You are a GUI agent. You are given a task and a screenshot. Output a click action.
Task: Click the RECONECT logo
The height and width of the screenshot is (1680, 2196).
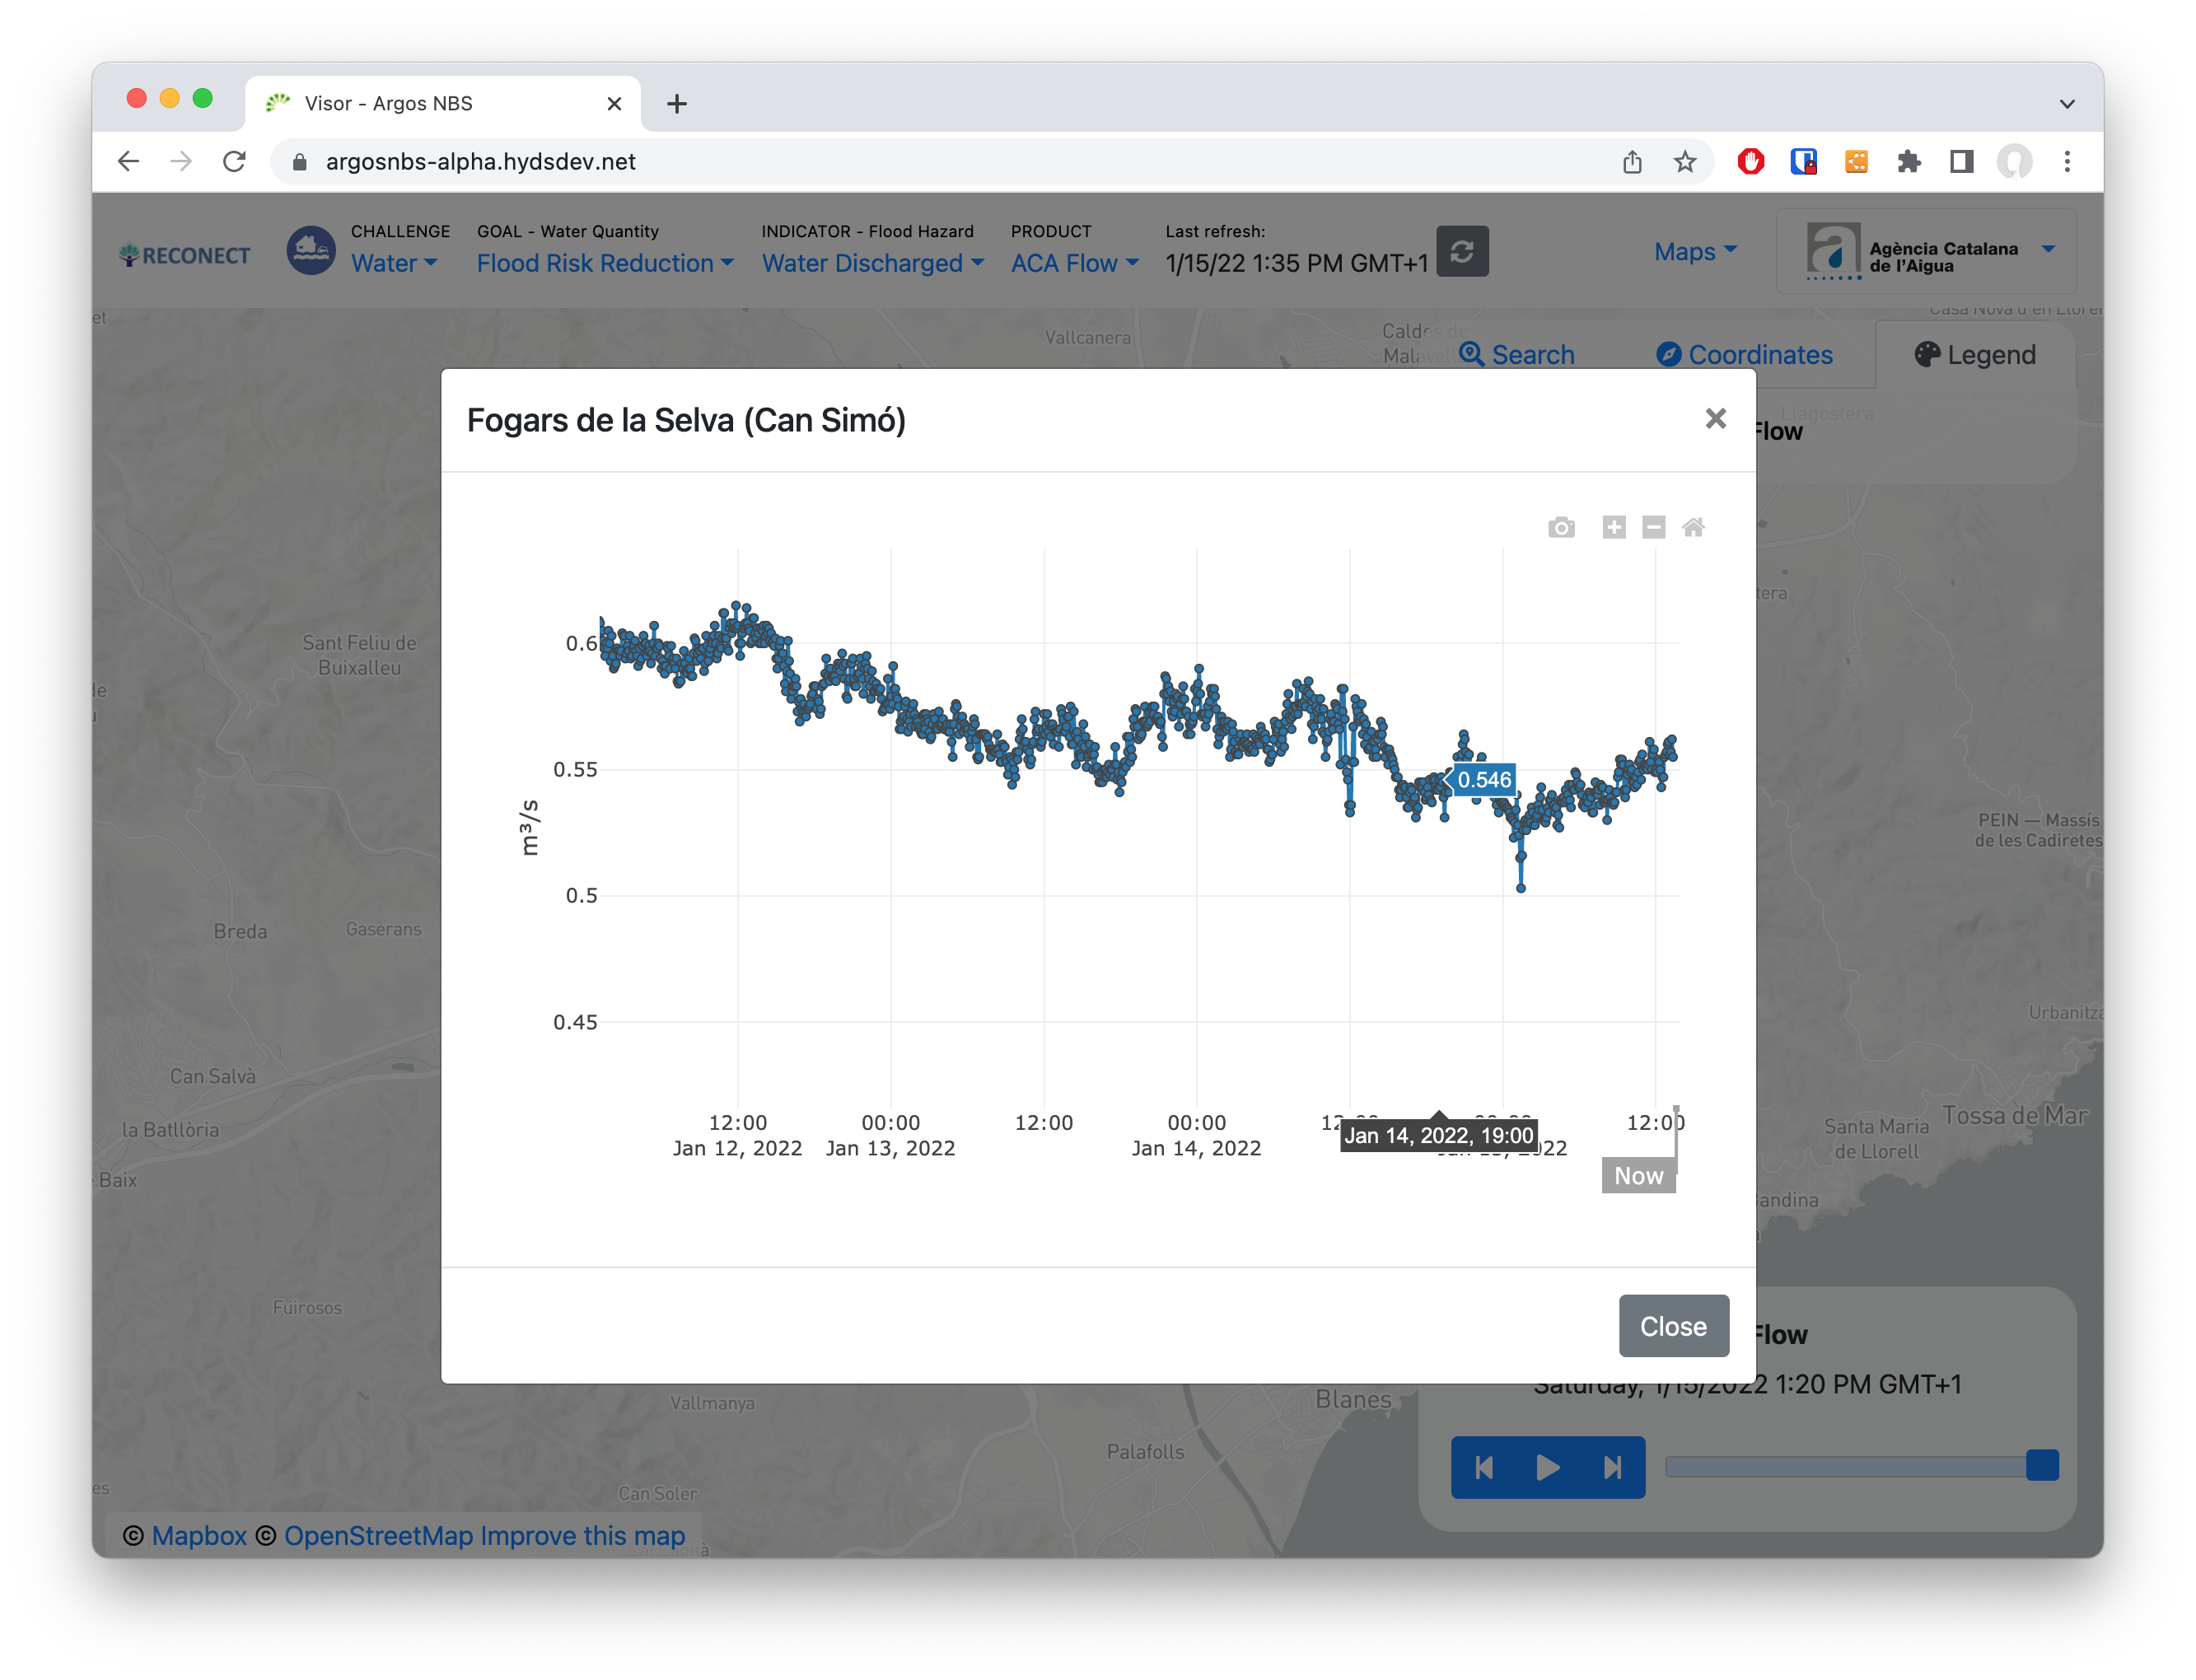tap(185, 255)
